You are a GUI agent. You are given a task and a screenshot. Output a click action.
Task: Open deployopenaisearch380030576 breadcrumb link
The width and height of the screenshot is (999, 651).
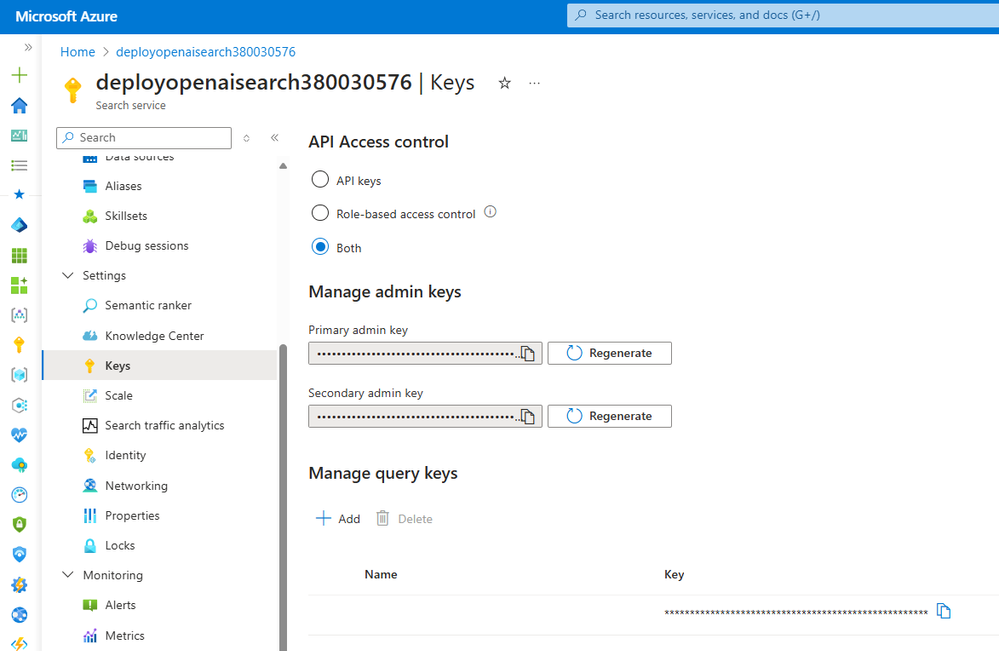point(206,52)
